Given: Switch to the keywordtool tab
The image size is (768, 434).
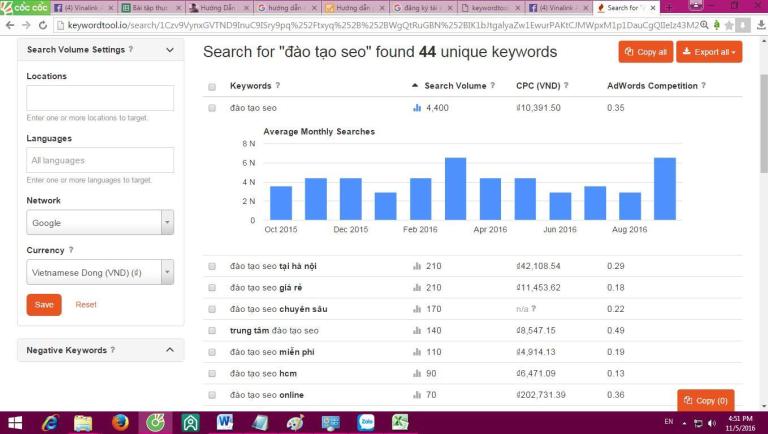Looking at the screenshot, I should [491, 7].
